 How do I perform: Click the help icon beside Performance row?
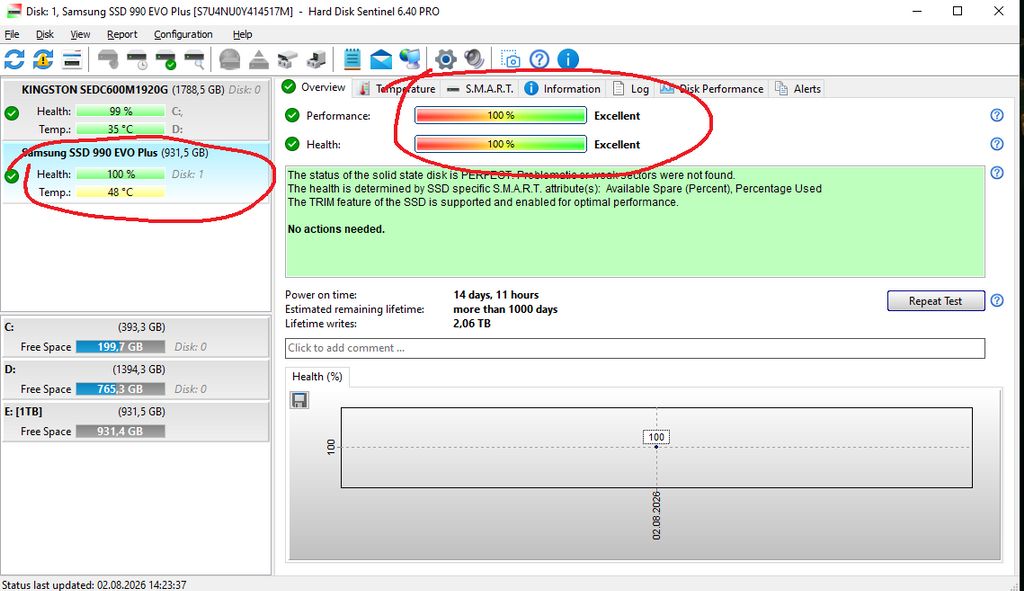click(x=997, y=116)
